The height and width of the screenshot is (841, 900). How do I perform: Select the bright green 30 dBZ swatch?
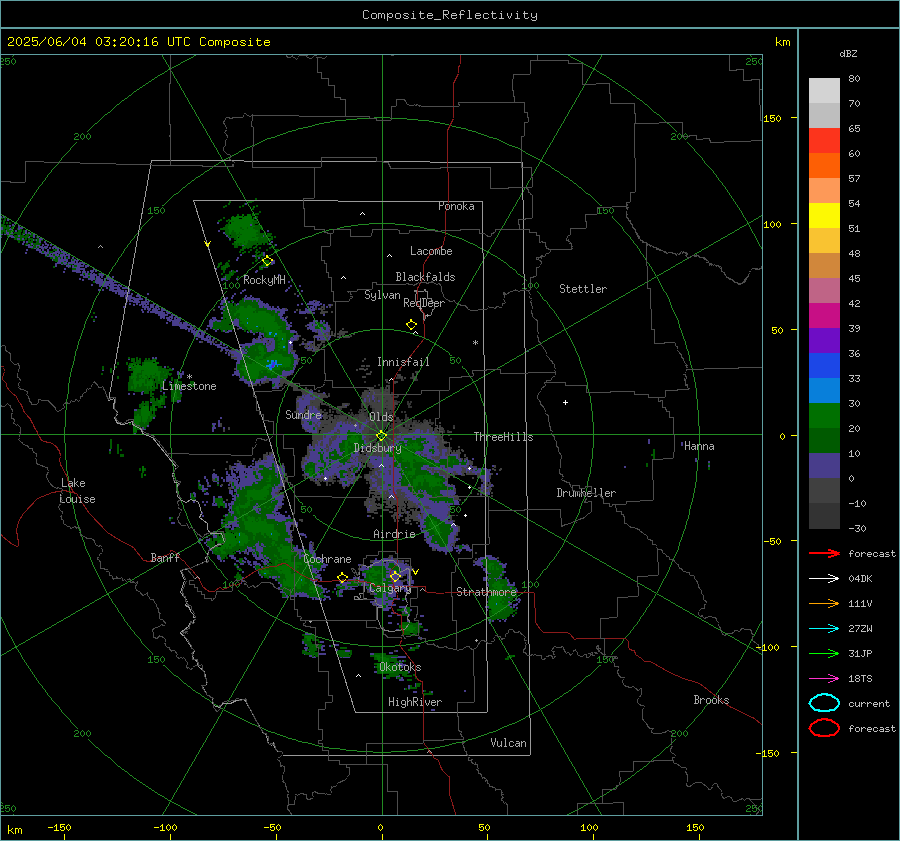[824, 416]
